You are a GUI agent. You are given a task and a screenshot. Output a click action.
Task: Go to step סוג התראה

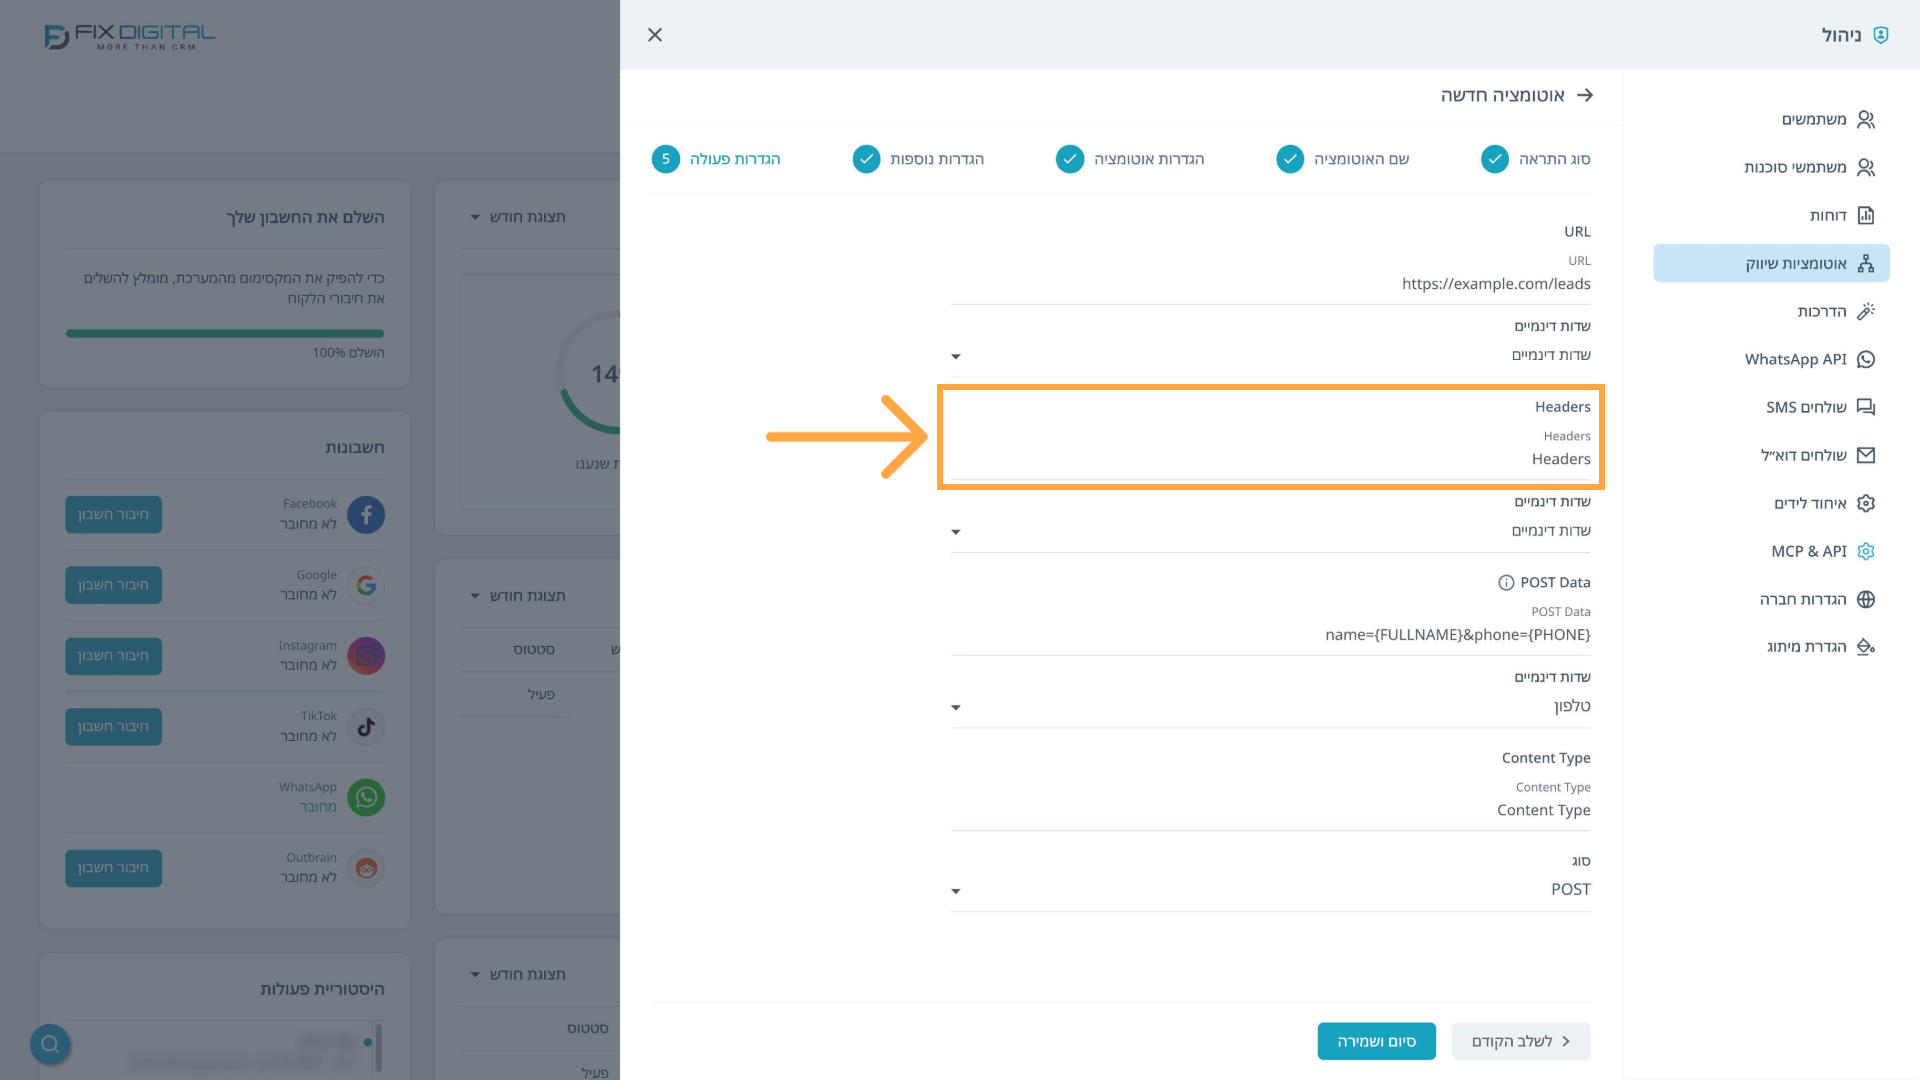[1536, 159]
